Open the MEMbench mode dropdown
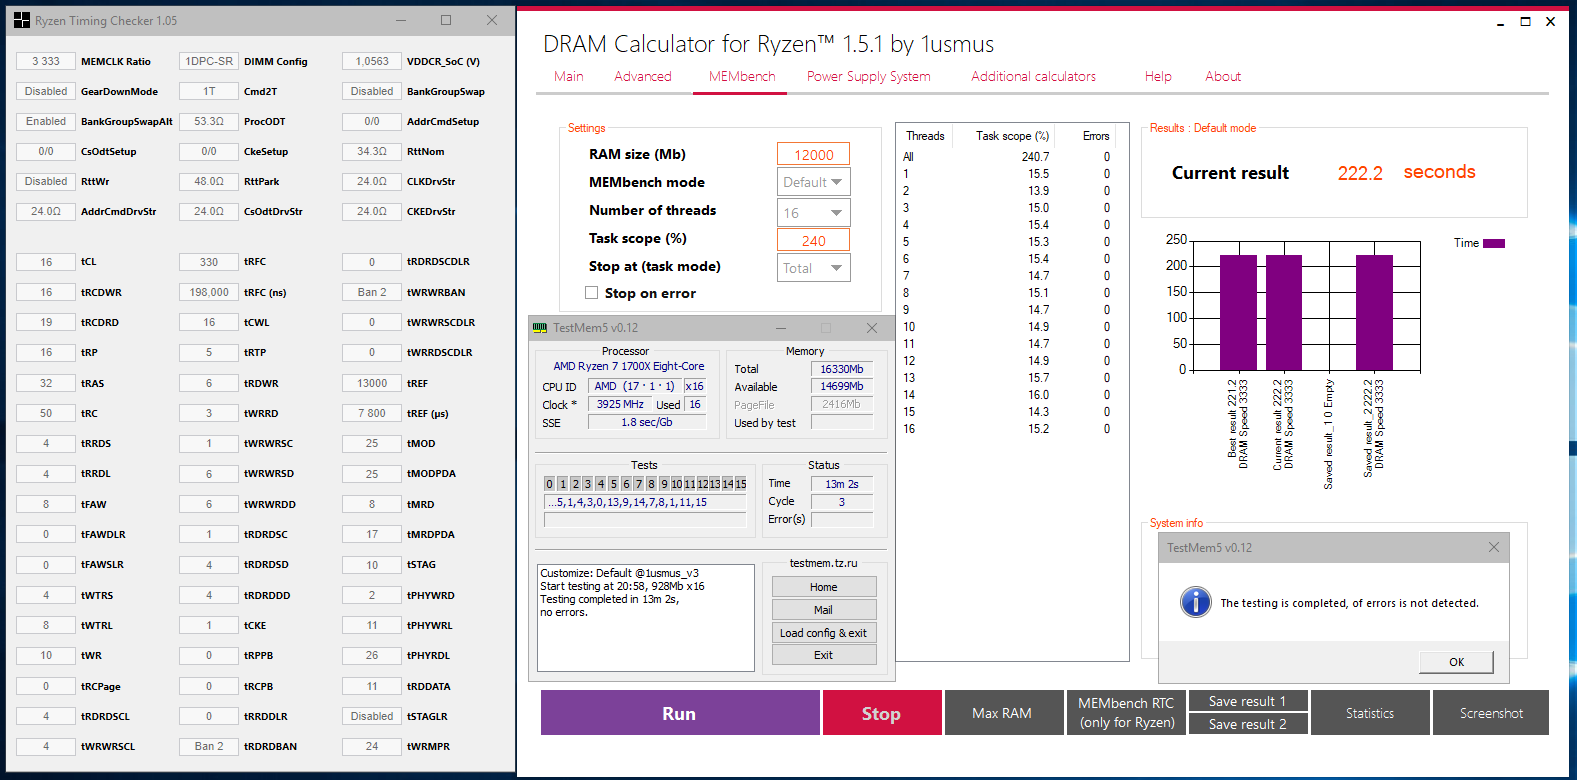Viewport: 1577px width, 780px height. coord(814,182)
